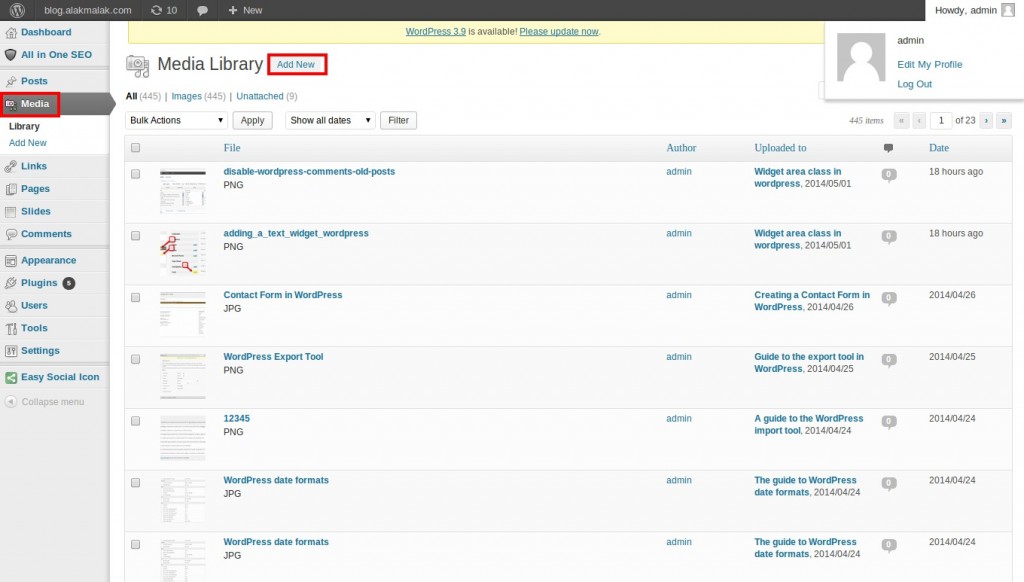This screenshot has height=582, width=1024.
Task: Click the Links chain icon
Action: coord(10,166)
